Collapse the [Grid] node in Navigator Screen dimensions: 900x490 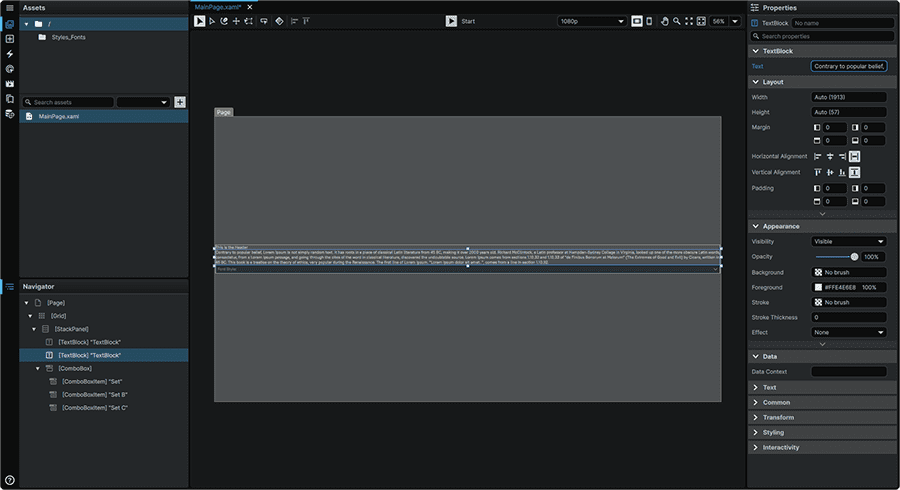[30, 316]
